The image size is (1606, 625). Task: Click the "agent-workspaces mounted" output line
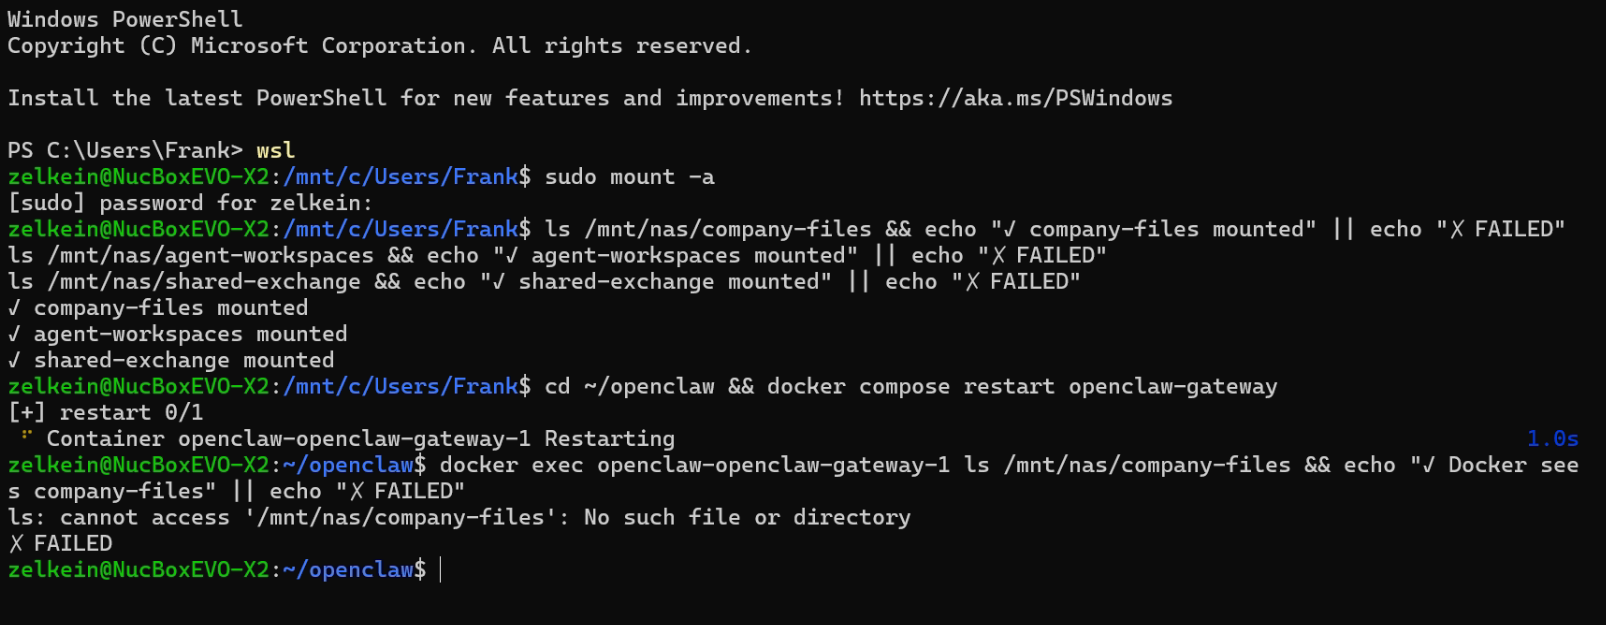coord(178,334)
